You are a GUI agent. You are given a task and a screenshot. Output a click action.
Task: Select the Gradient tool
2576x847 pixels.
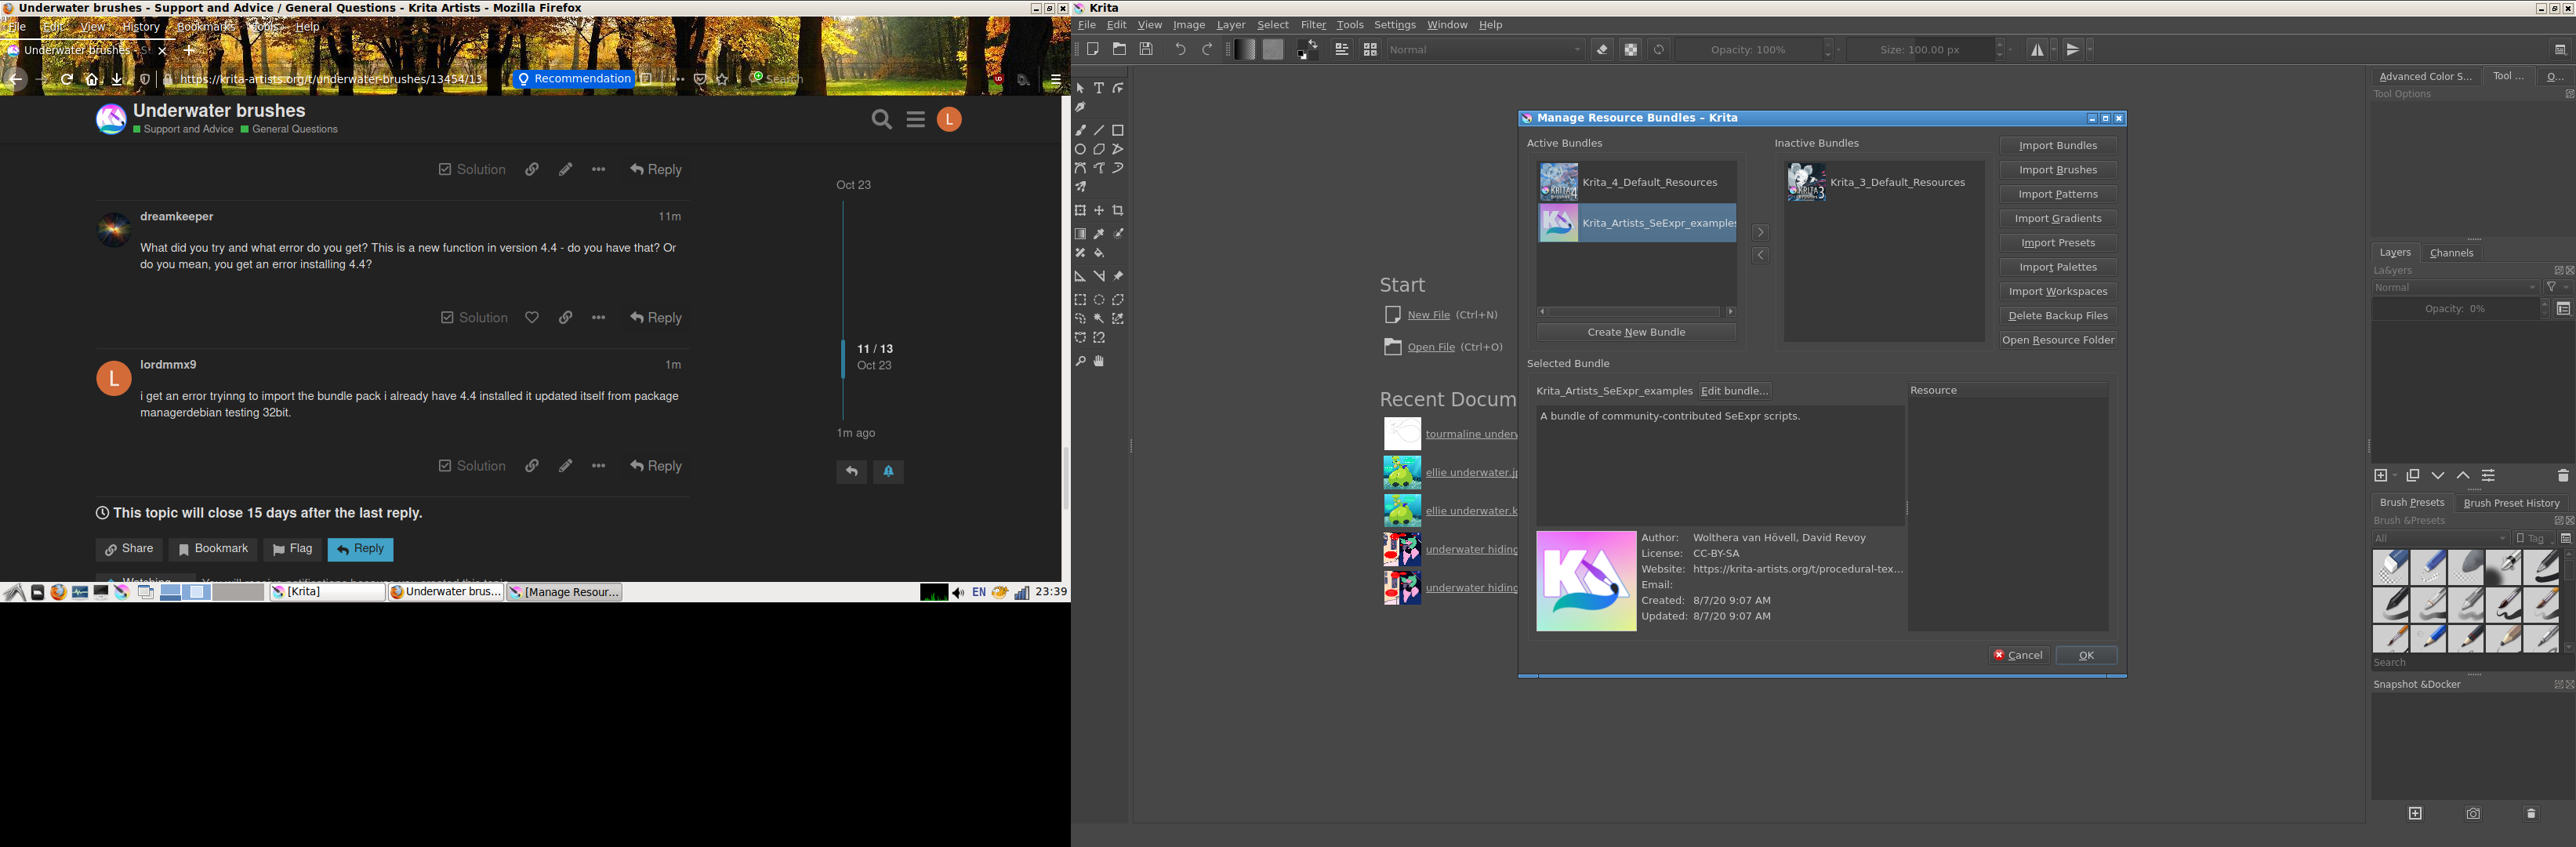[1080, 234]
